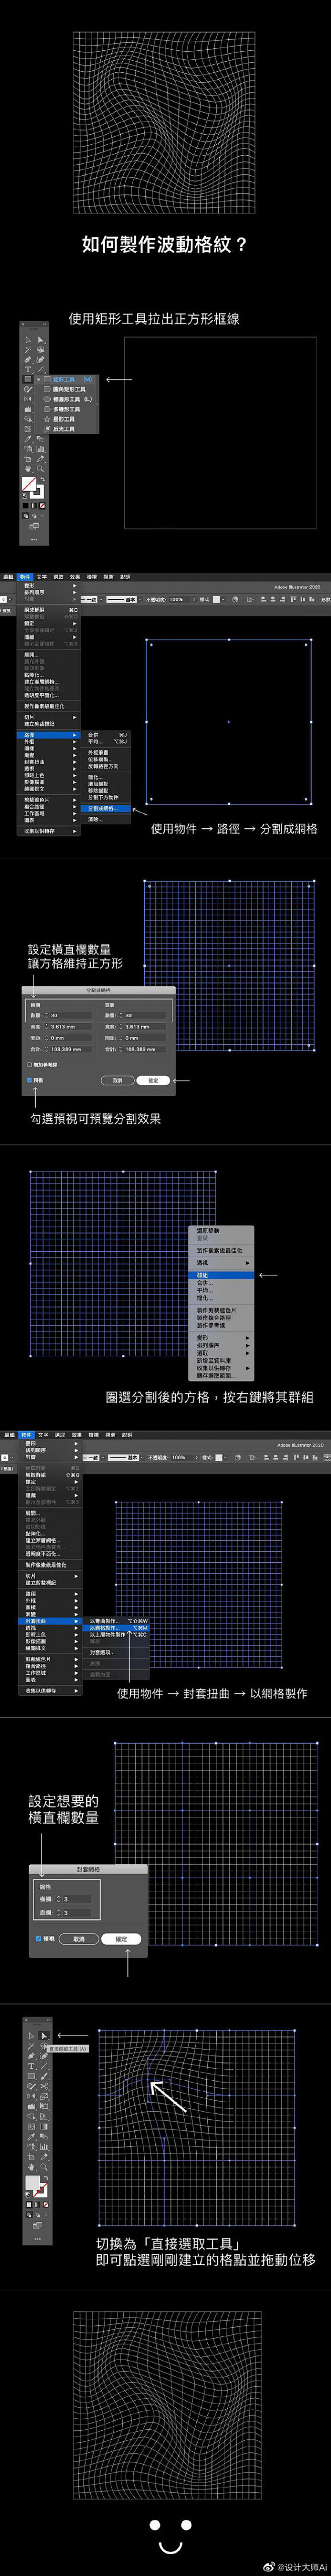Expand 選取 submenu in right-click context menu
Image resolution: width=331 pixels, height=2576 pixels.
click(222, 1354)
